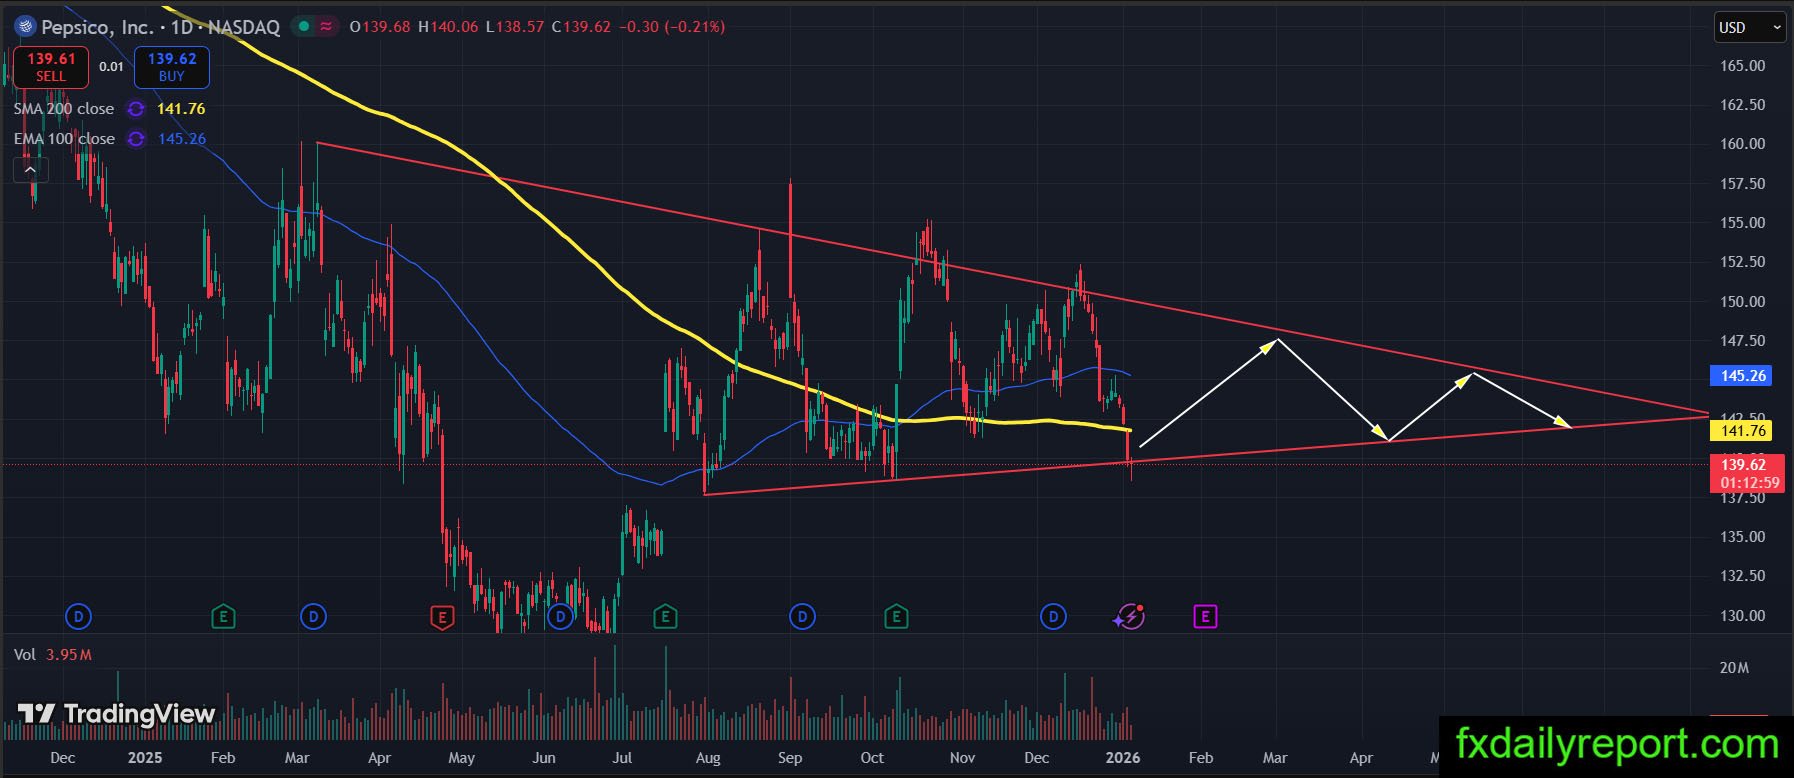Click the 150.00 price scale label
This screenshot has width=1794, height=778.
point(1742,302)
